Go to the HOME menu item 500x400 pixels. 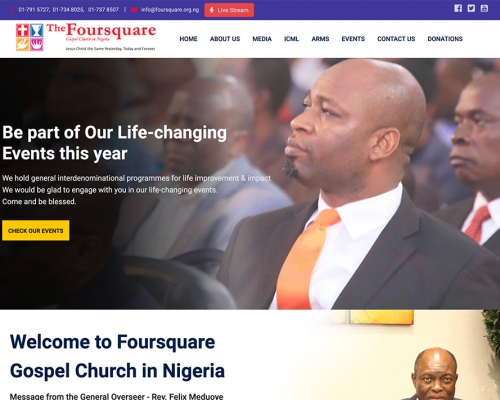point(188,39)
